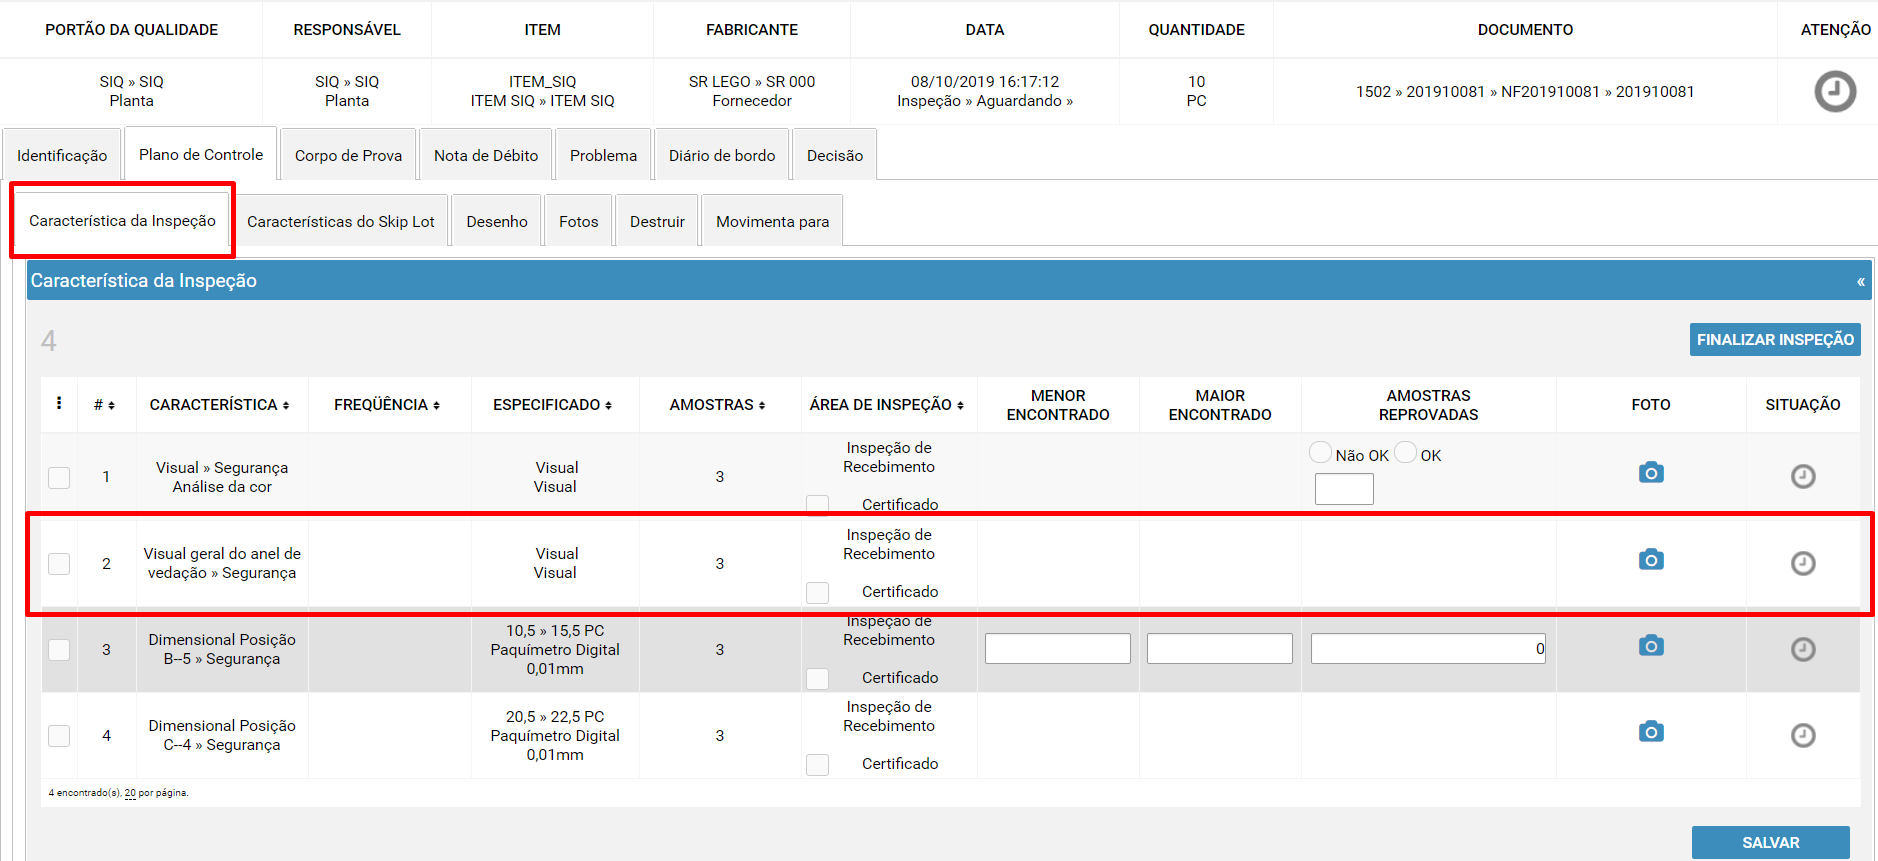
Task: Tick the row 4 selection checkbox
Action: pos(59,735)
